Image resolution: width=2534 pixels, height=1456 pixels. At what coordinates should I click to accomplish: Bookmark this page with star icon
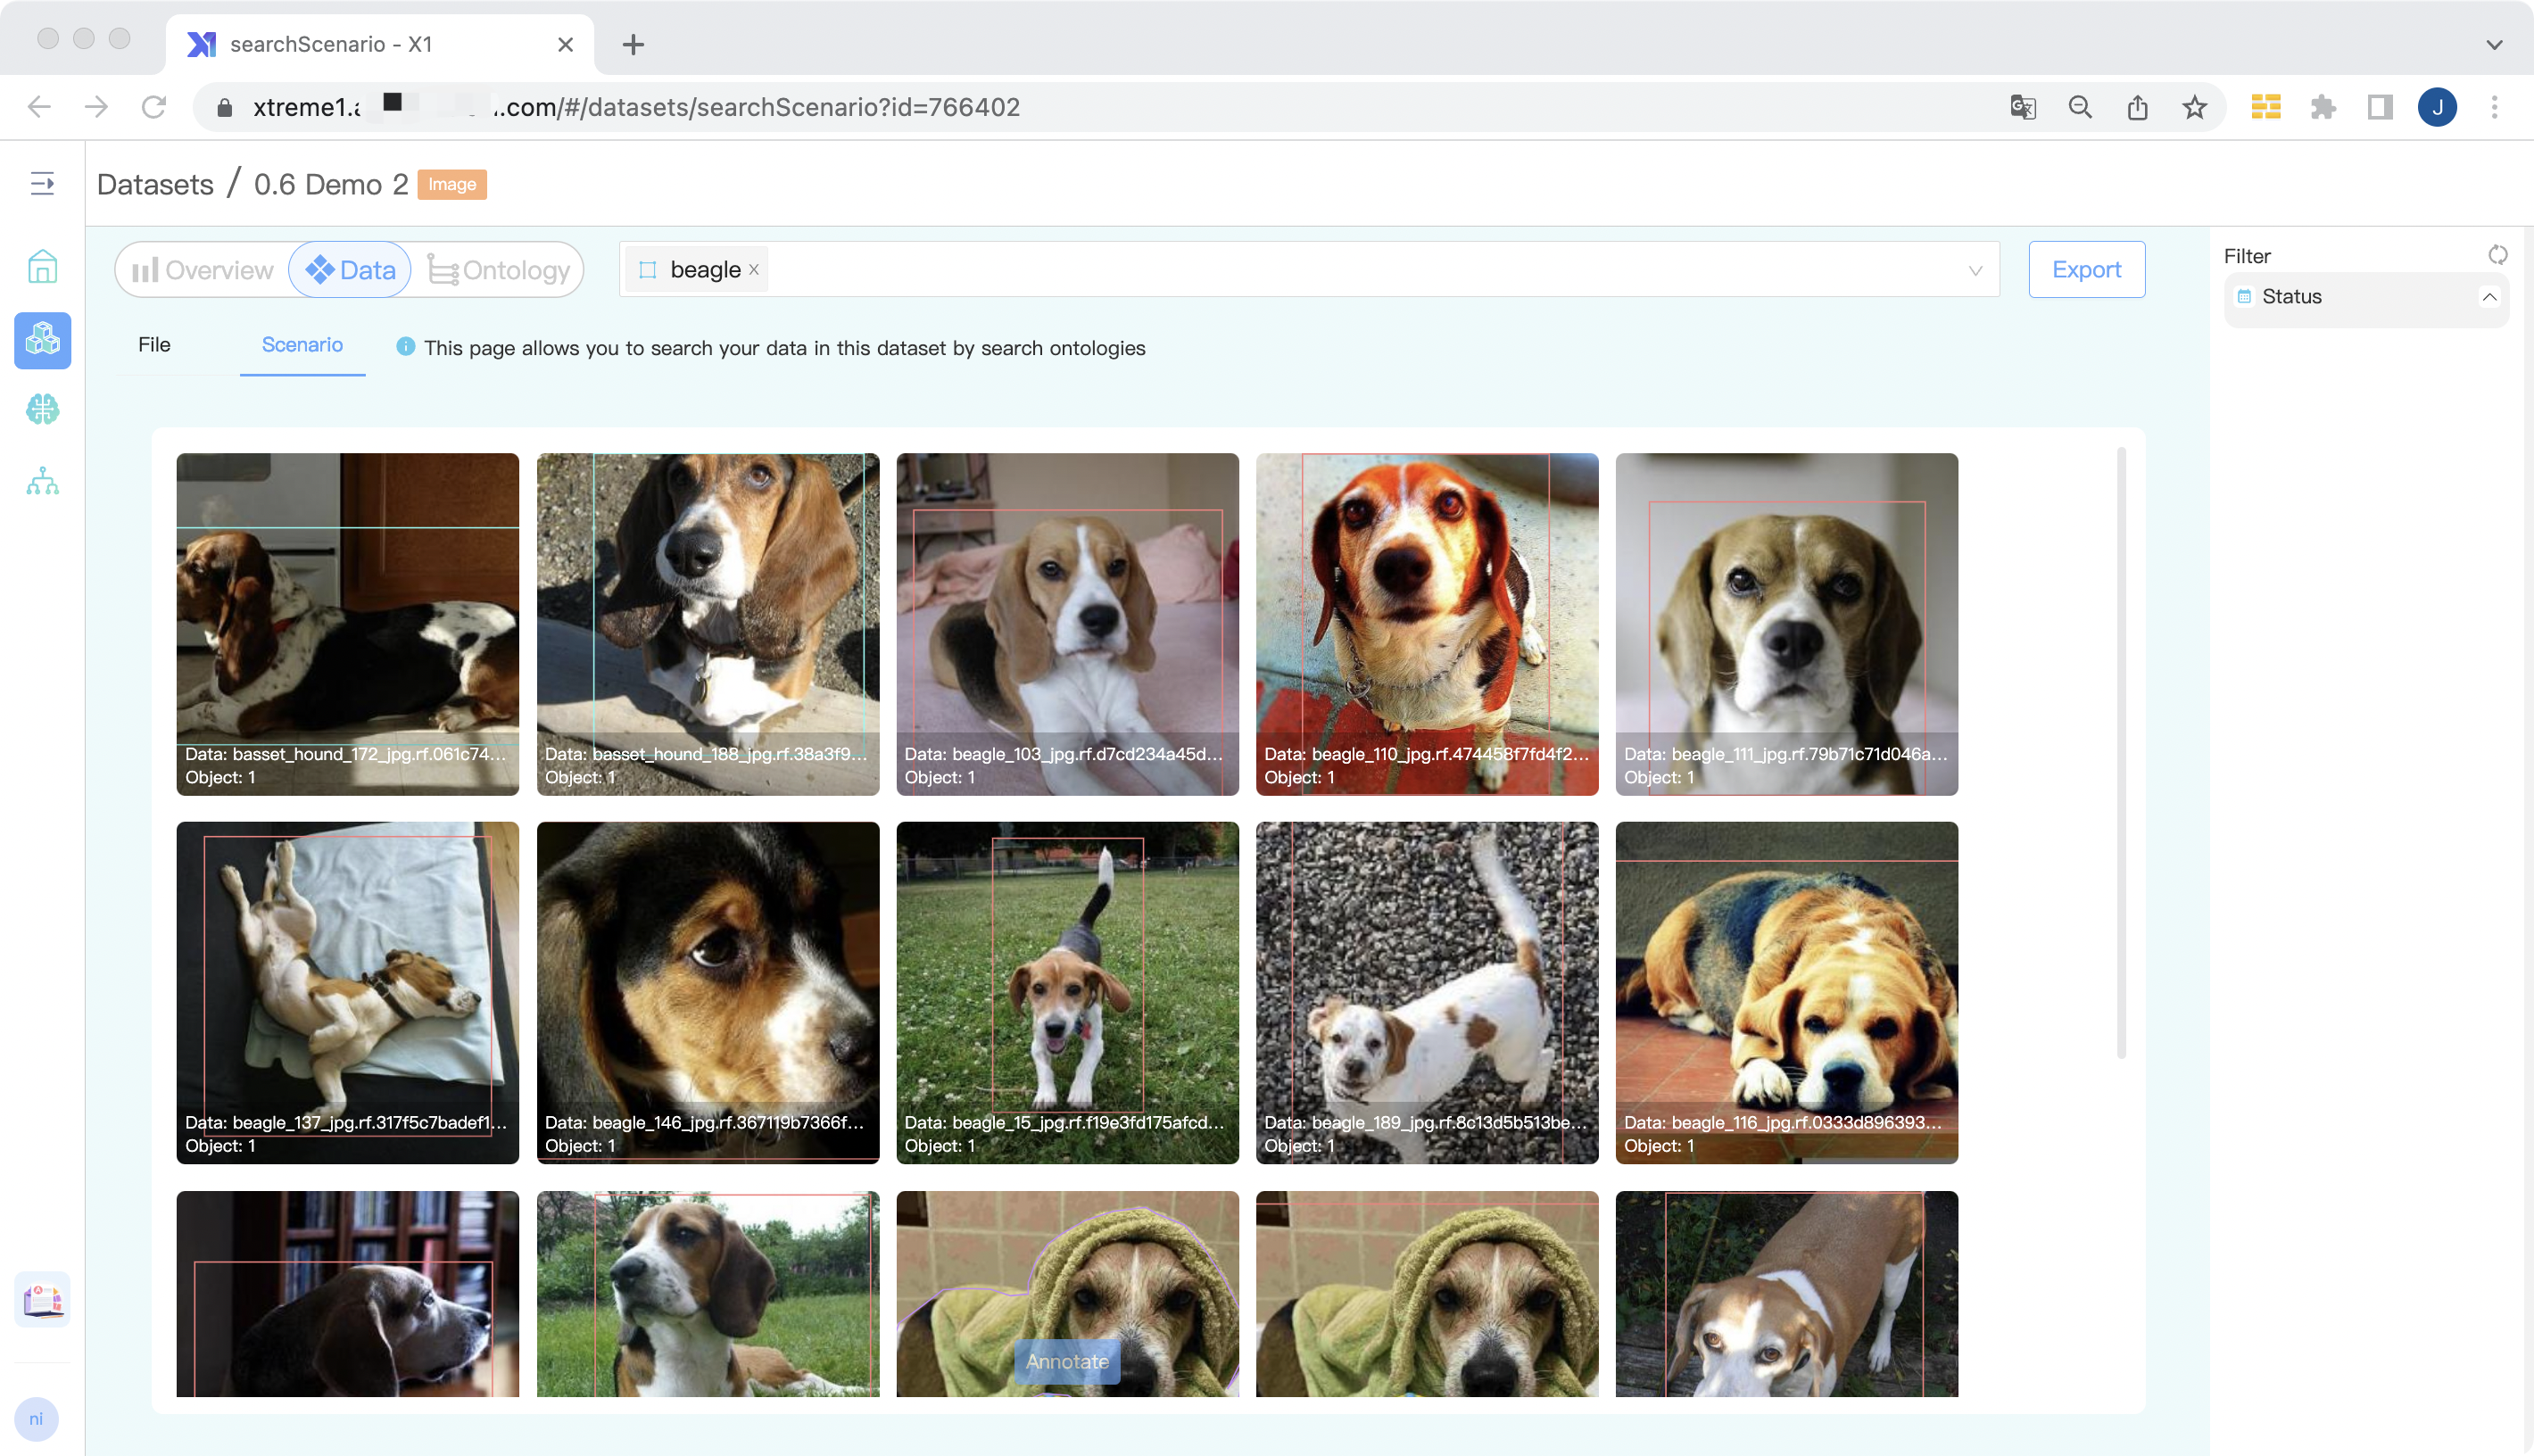tap(2194, 107)
